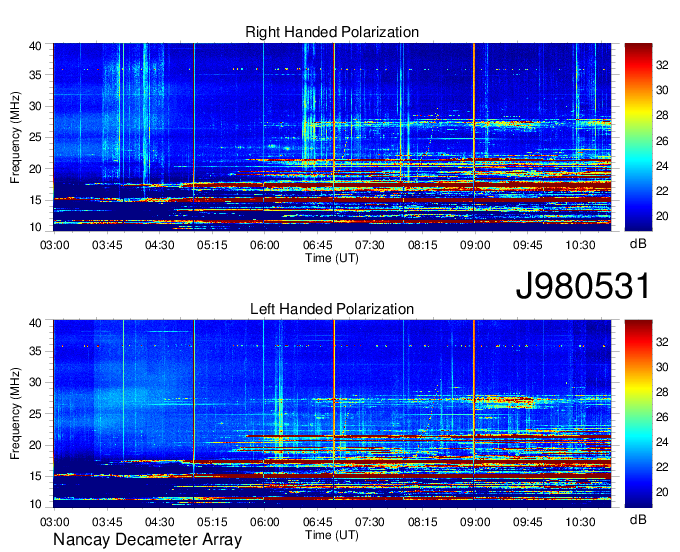Click the 09:00 time tick of Left Handed plot
This screenshot has height=552, width=680.
[x=475, y=522]
